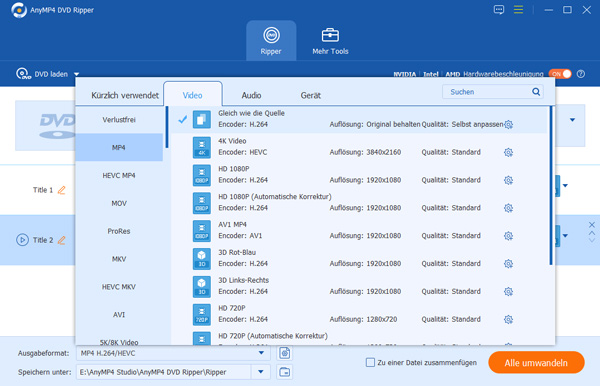Open the hamburger menu icon
The height and width of the screenshot is (386, 600).
[518, 10]
